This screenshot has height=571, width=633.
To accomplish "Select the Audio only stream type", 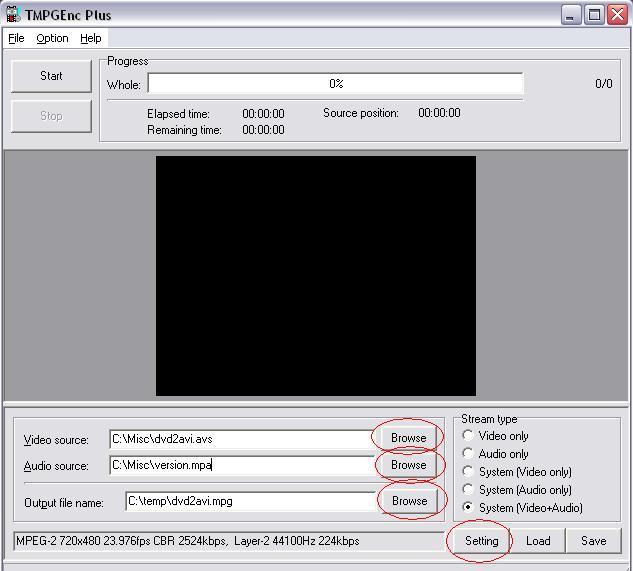I will click(x=496, y=454).
